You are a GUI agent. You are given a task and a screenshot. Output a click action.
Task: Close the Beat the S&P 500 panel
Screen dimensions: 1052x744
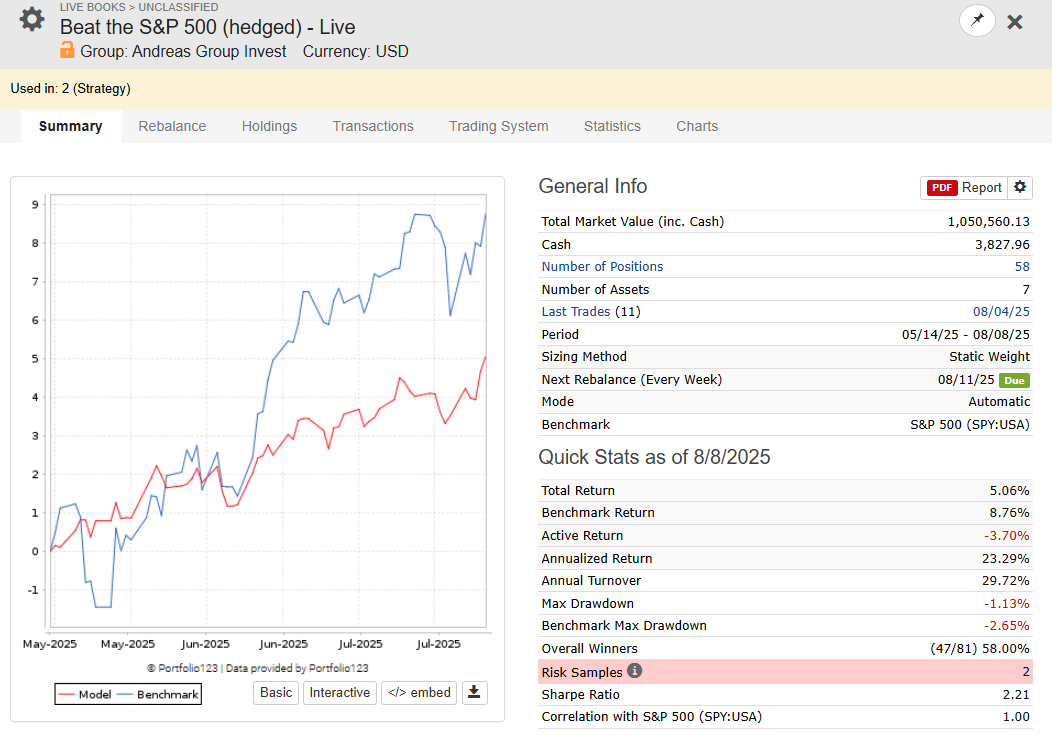click(x=1015, y=22)
